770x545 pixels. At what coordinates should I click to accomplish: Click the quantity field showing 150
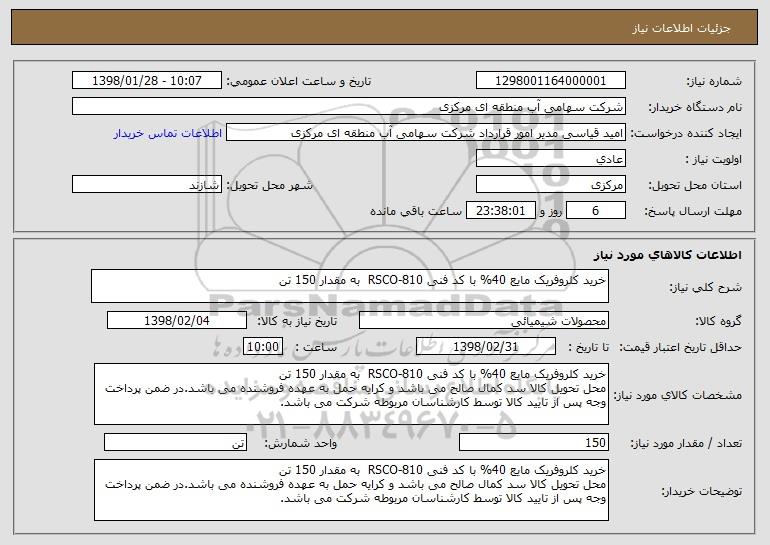click(534, 442)
